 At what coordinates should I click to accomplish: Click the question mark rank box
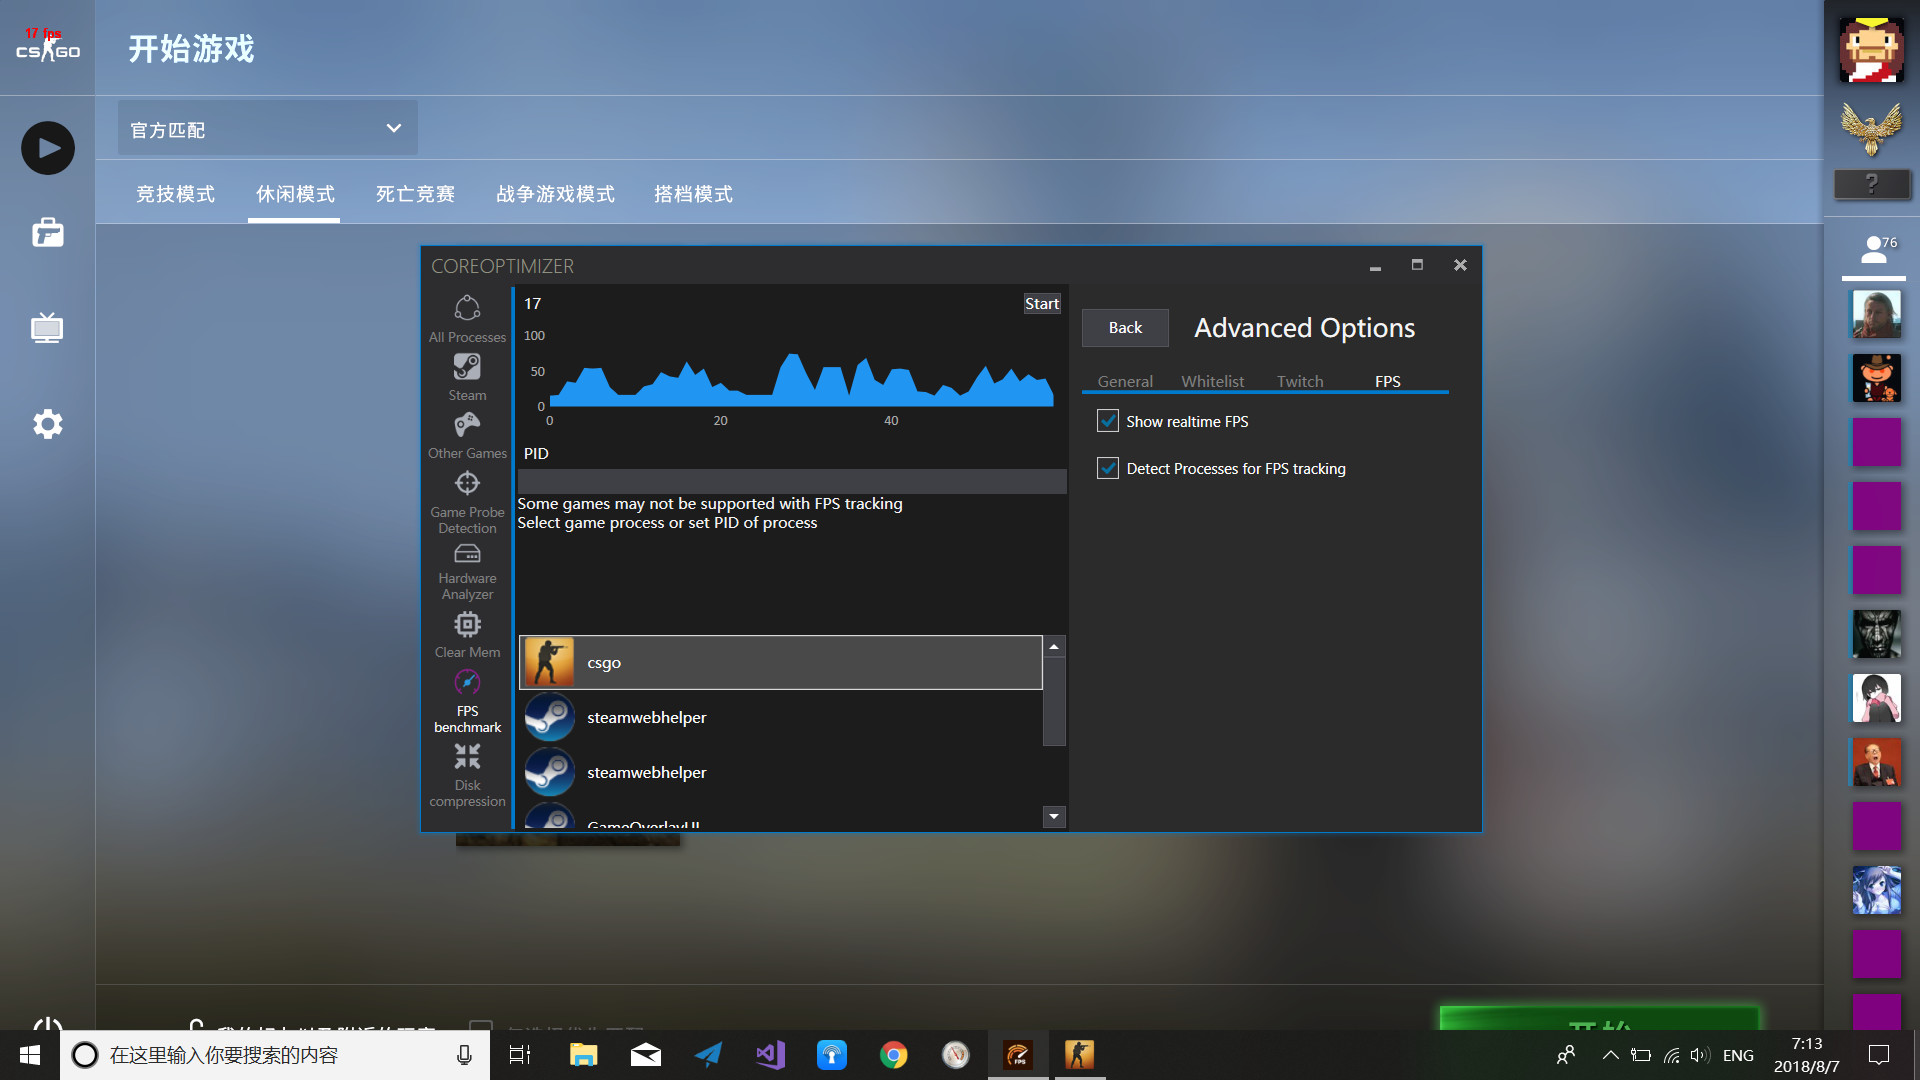1872,184
